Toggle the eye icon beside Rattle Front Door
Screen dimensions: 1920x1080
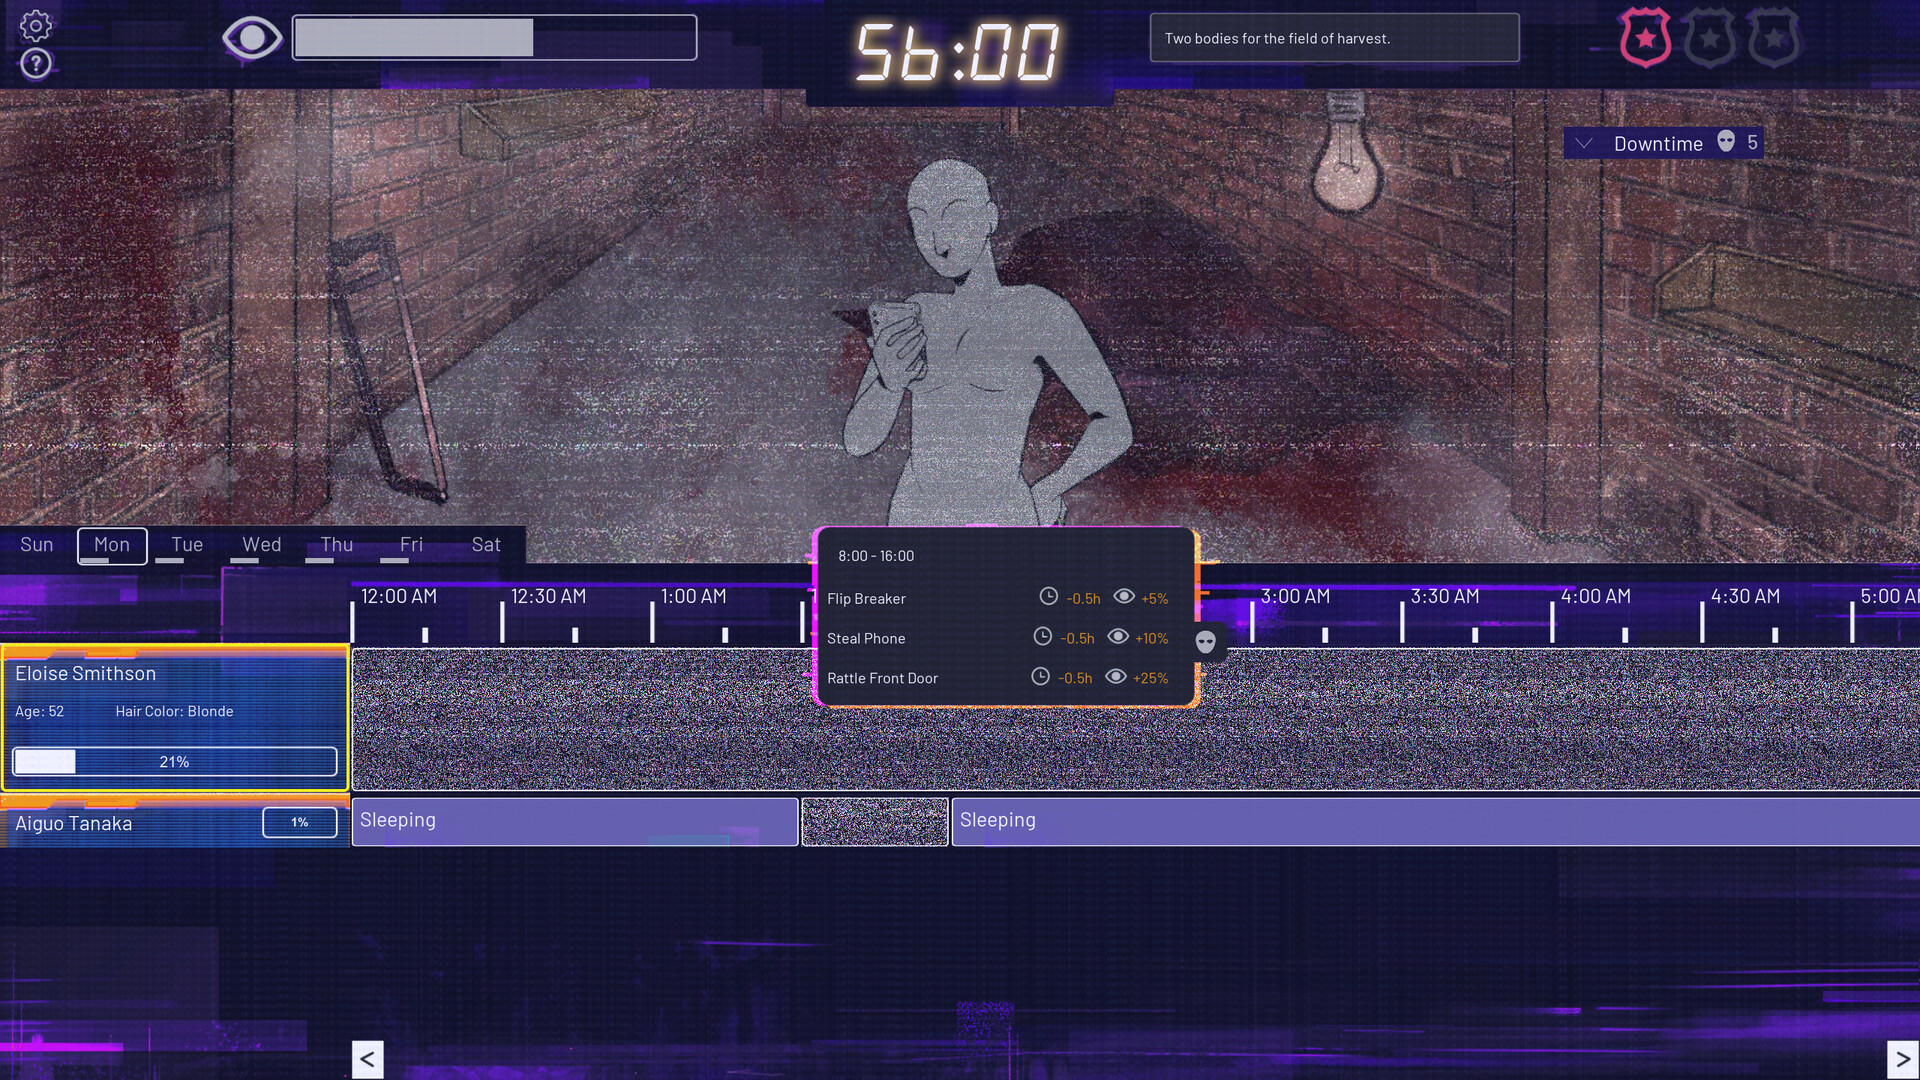(1117, 677)
